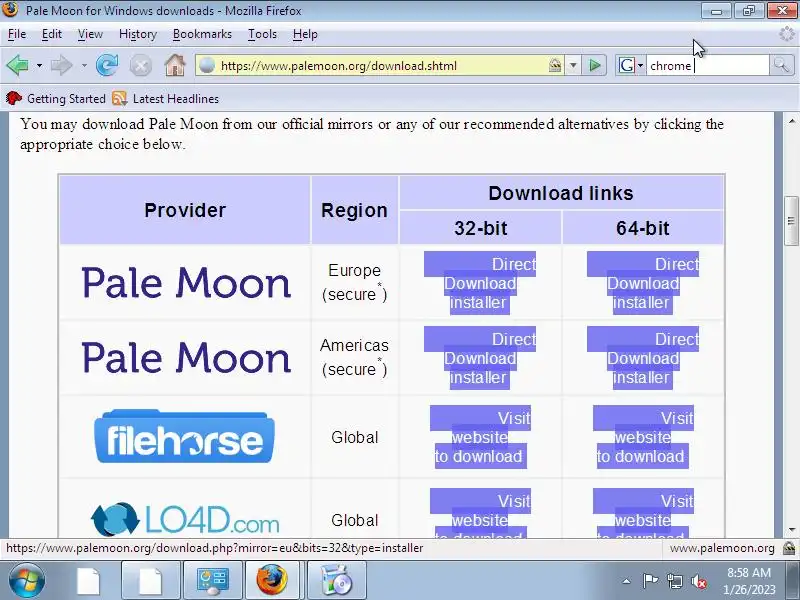Open the File menu

(17, 34)
